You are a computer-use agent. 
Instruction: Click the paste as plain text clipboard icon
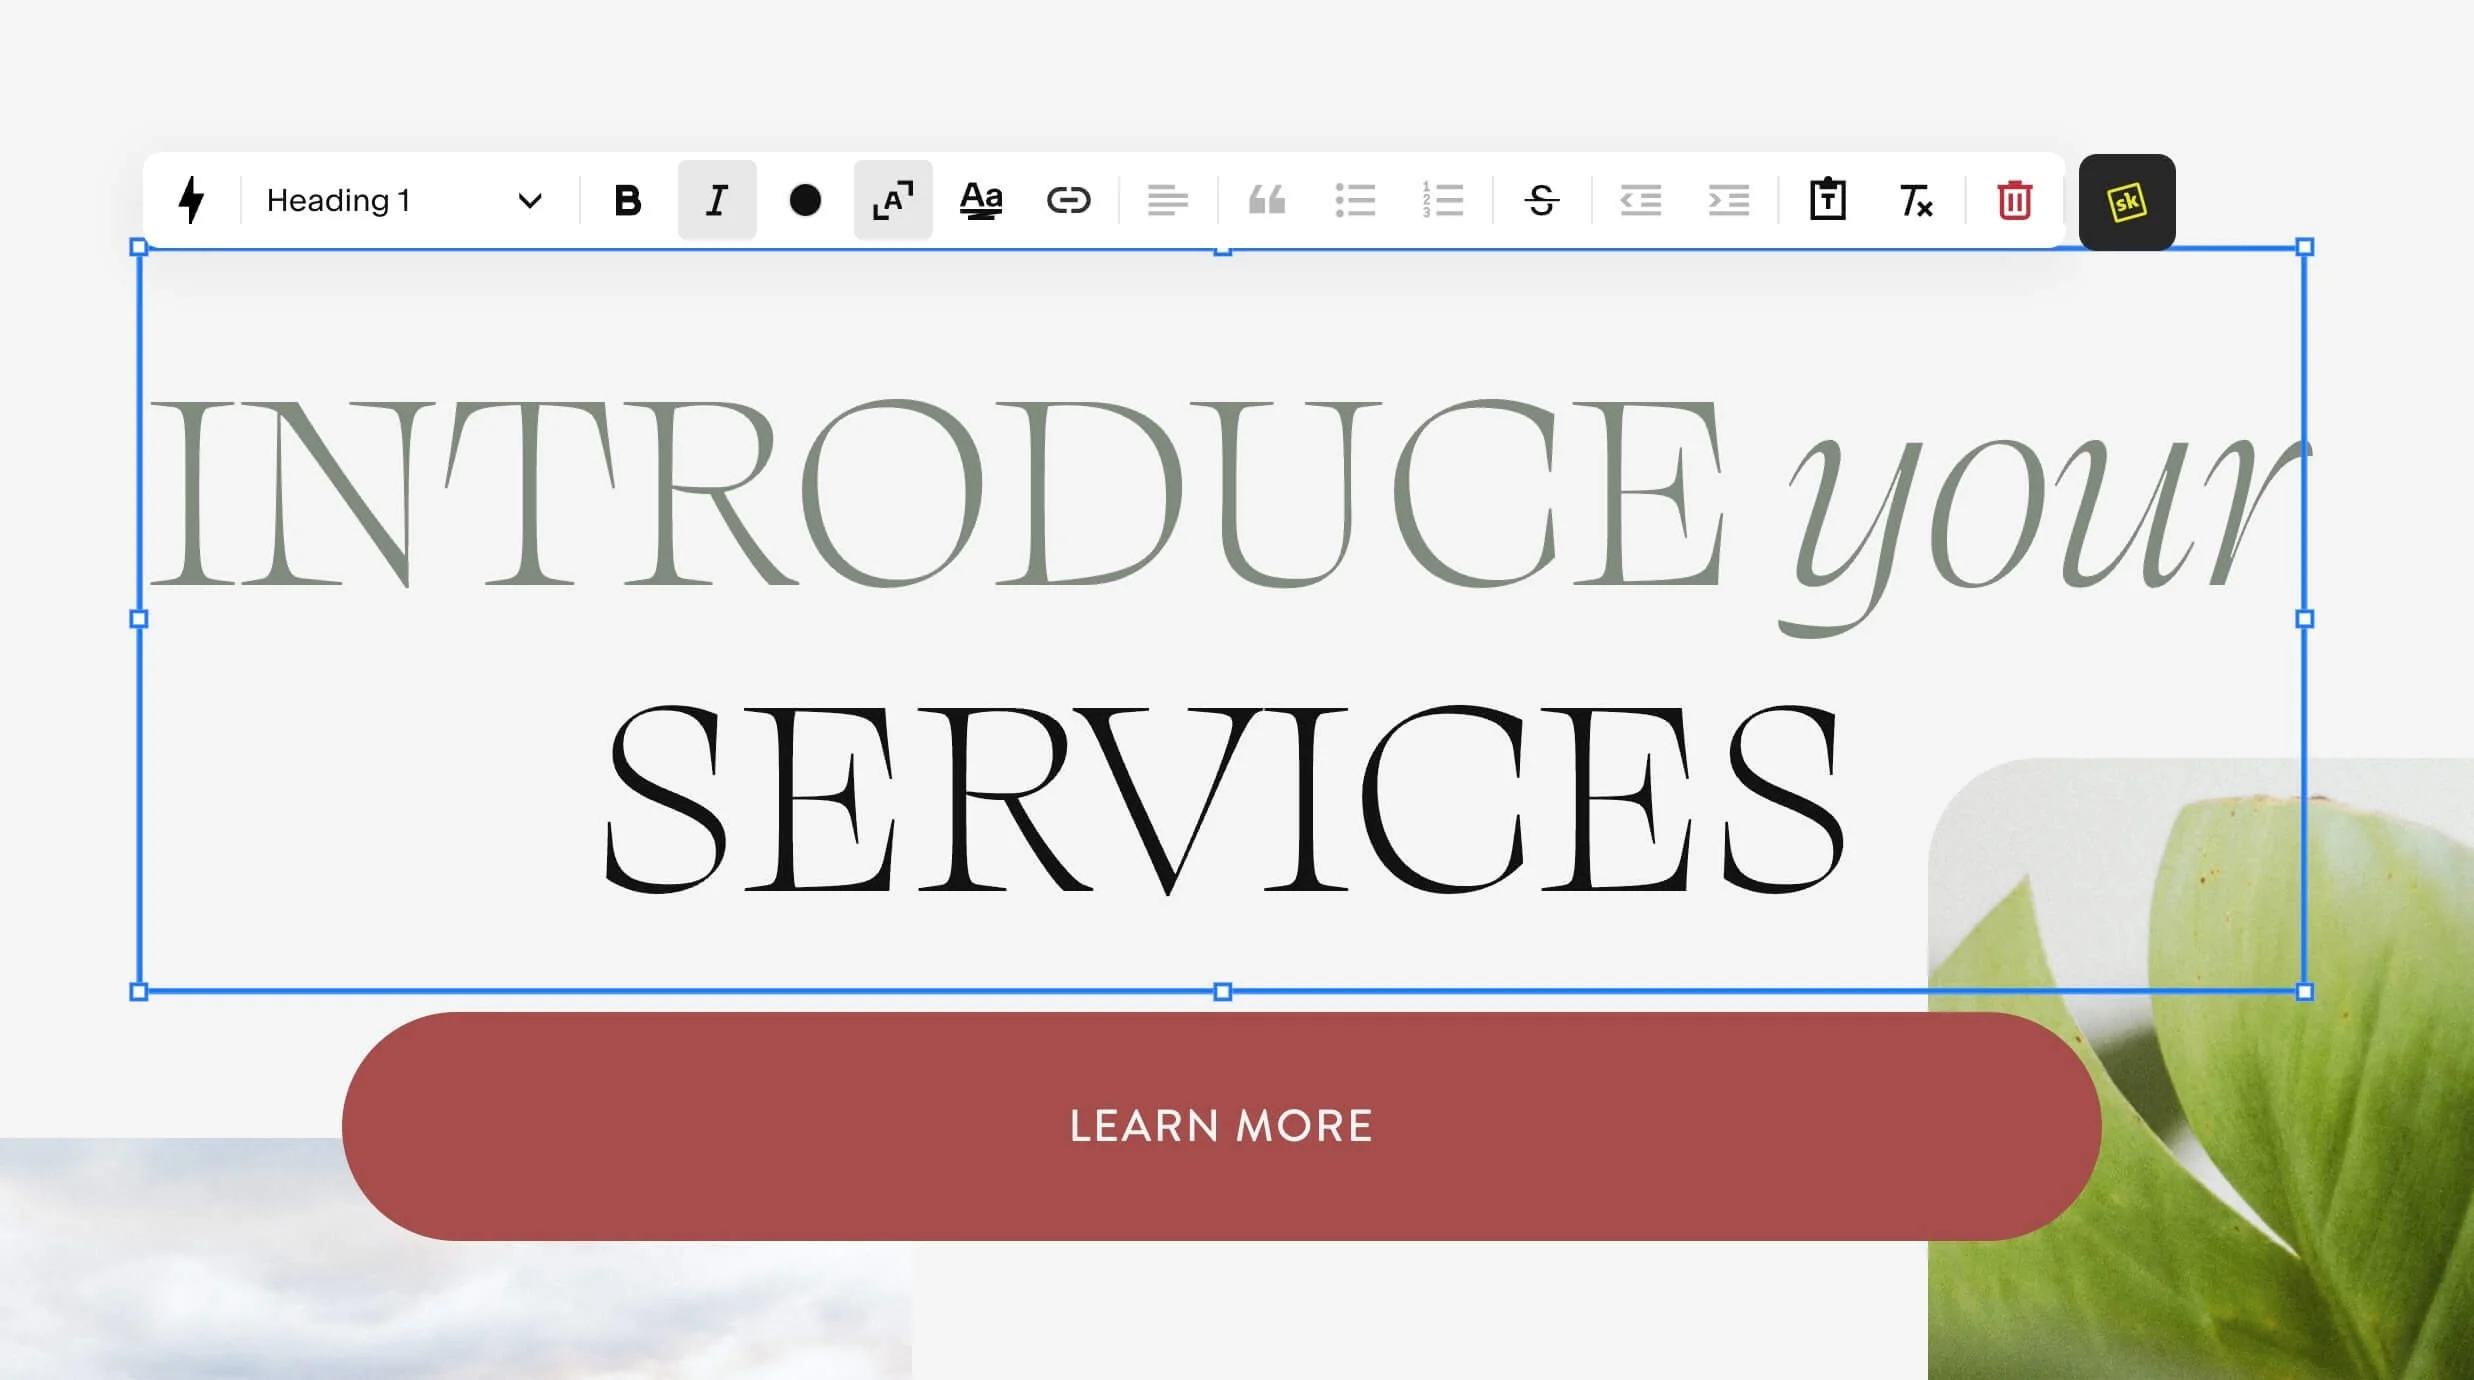pos(1827,201)
